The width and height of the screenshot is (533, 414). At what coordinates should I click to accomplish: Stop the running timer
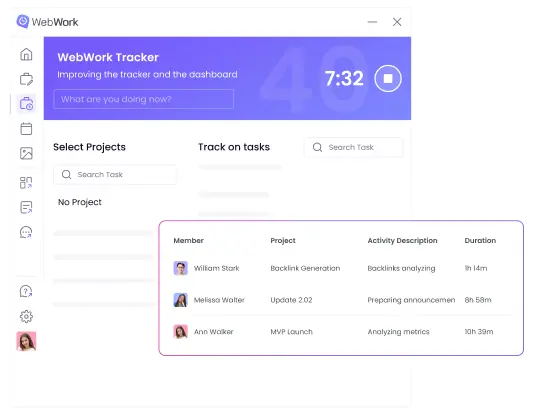[x=388, y=79]
